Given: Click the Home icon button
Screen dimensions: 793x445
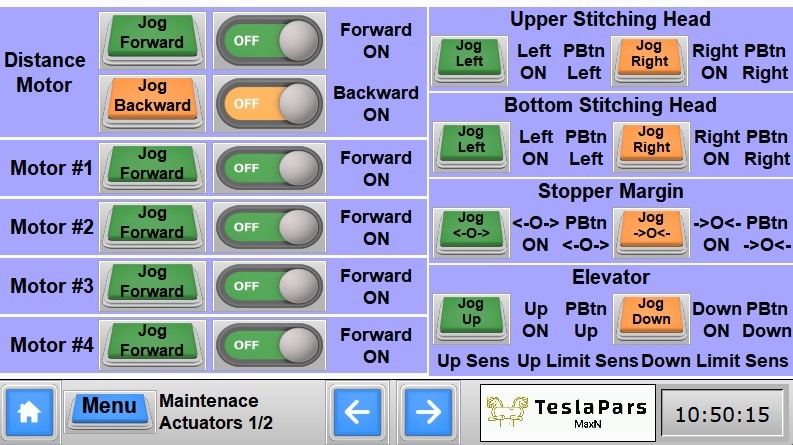Looking at the screenshot, I should pos(29,411).
